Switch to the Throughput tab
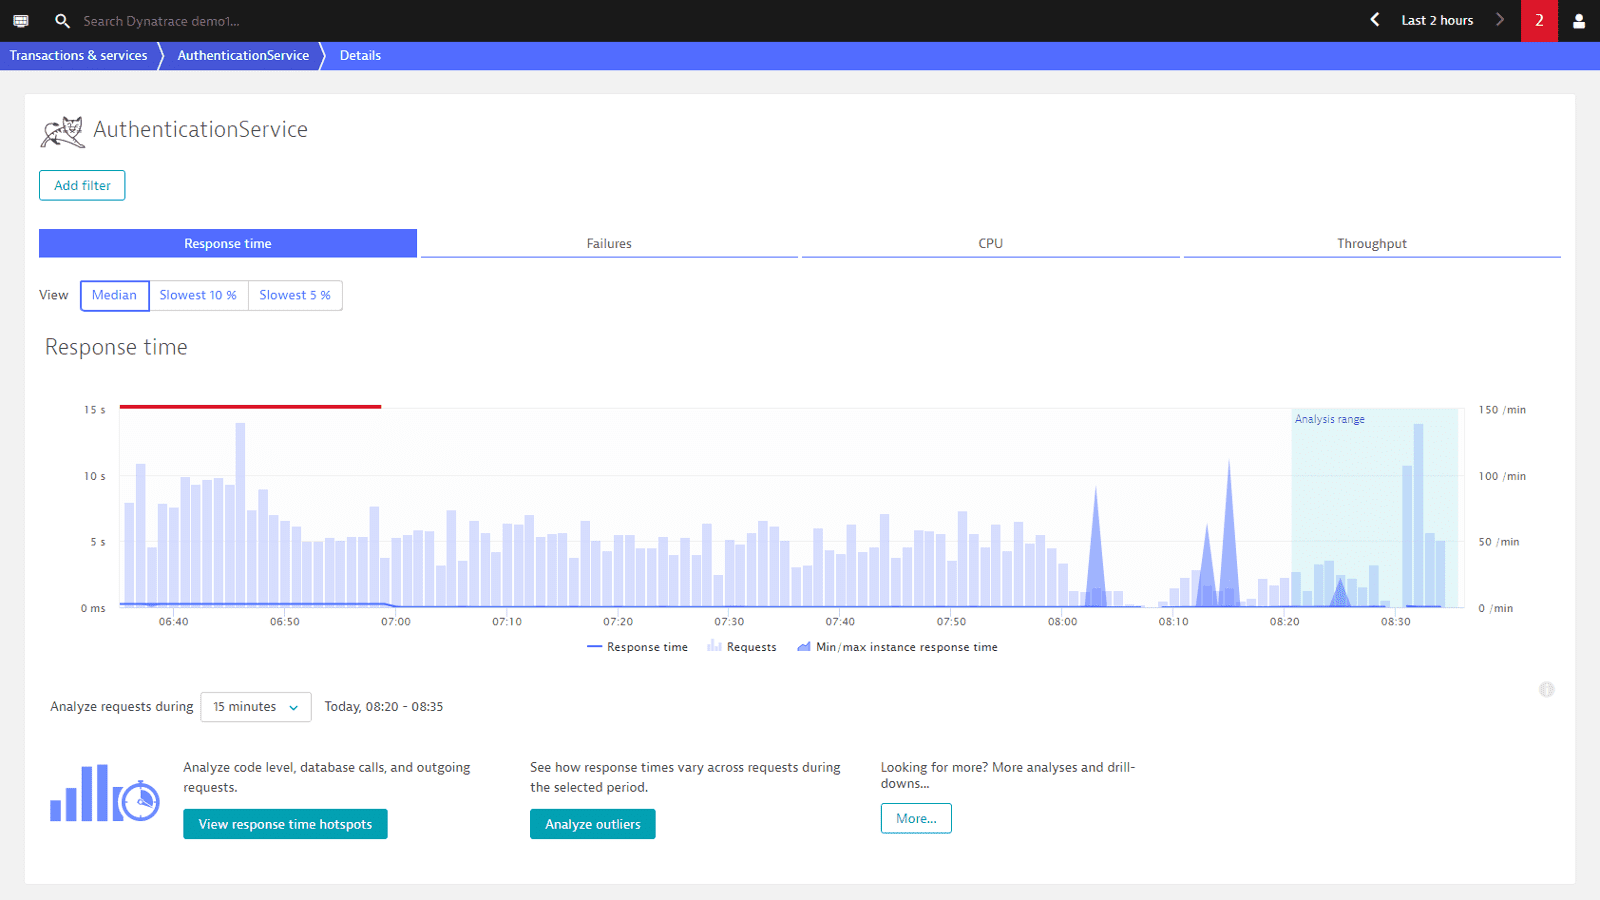This screenshot has width=1600, height=900. (x=1372, y=243)
